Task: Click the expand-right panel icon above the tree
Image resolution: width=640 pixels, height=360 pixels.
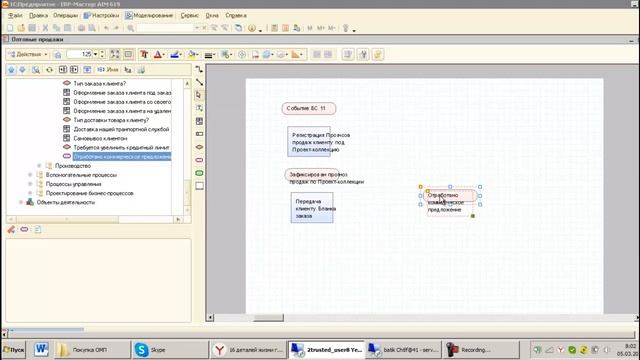Action: (74, 70)
